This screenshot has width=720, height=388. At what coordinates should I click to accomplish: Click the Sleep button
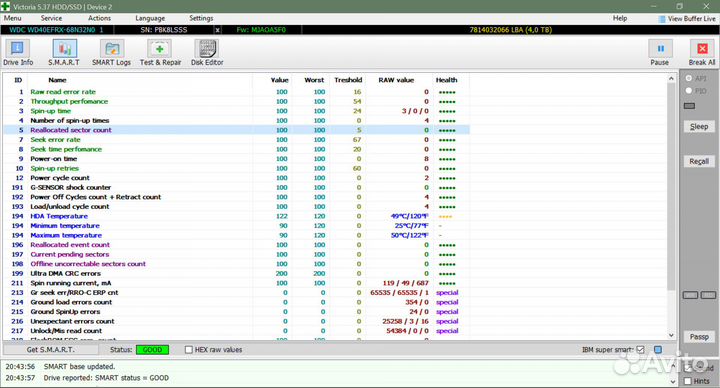pos(699,126)
